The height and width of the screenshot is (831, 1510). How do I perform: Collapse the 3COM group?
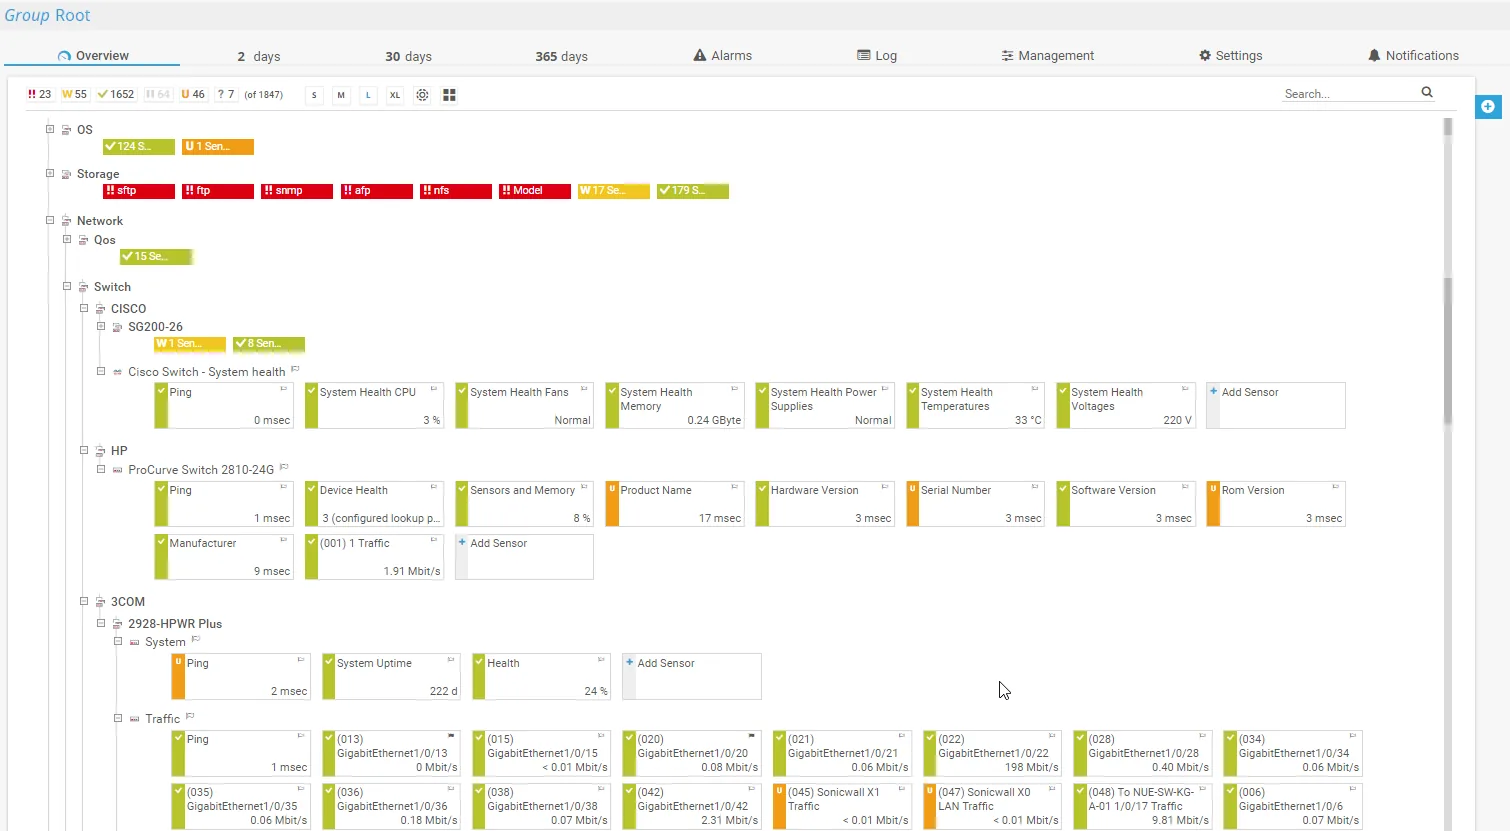pyautogui.click(x=84, y=601)
